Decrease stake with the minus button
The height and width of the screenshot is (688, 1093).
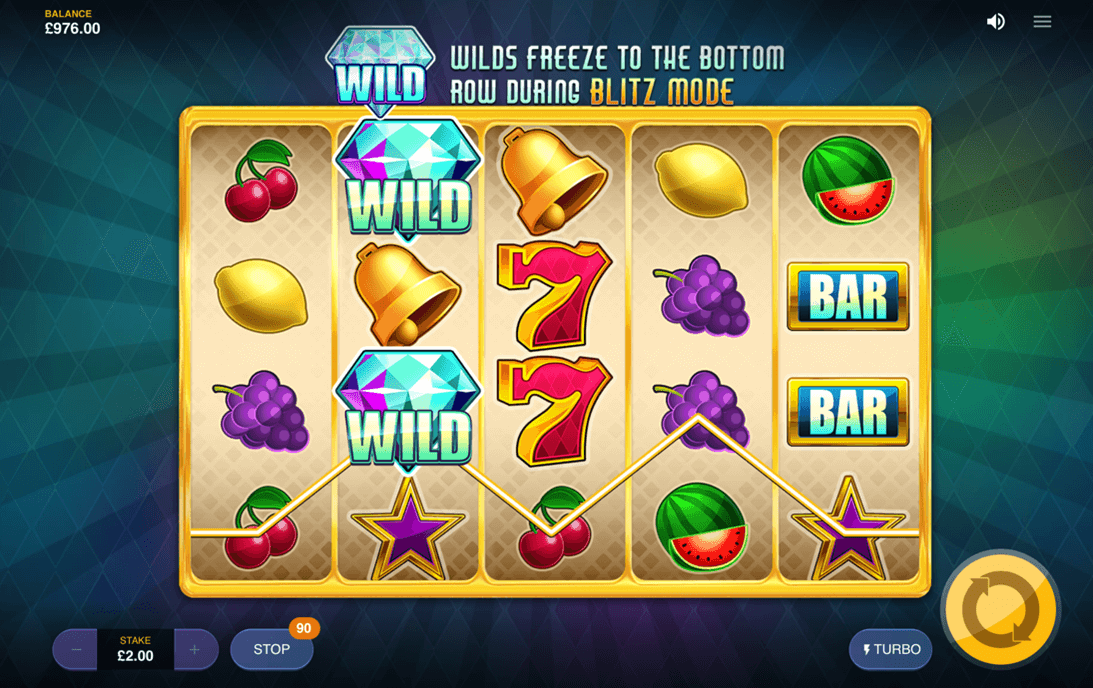(x=76, y=650)
